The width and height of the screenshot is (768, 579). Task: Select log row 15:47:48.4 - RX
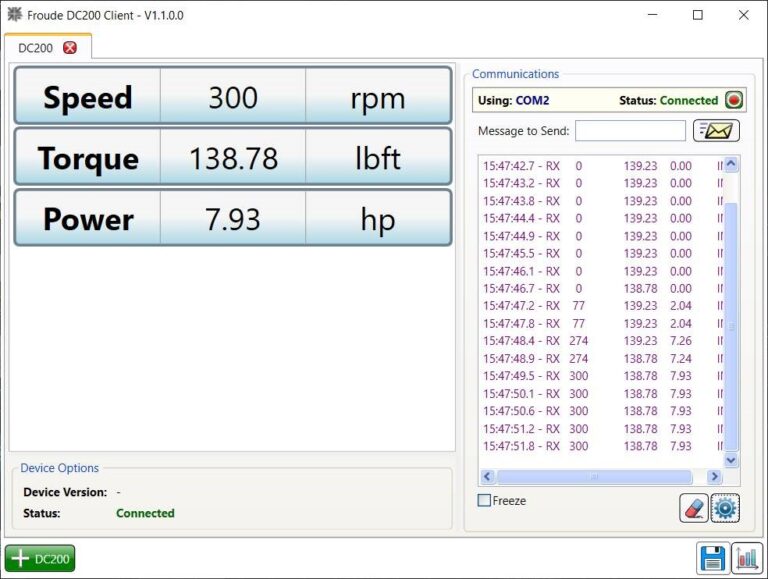click(601, 340)
